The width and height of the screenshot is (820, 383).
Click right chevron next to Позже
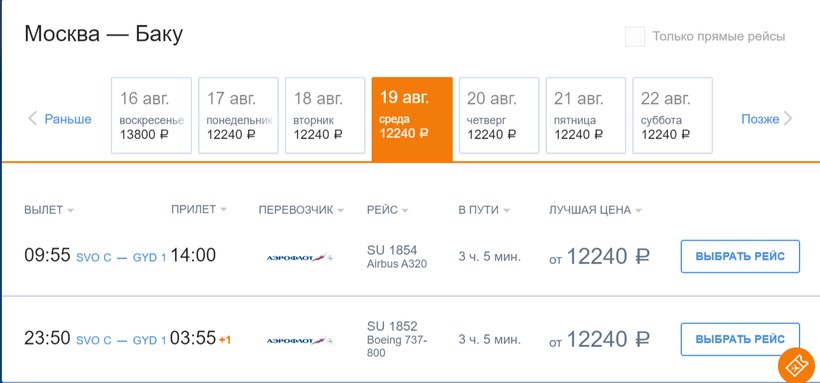pos(788,119)
